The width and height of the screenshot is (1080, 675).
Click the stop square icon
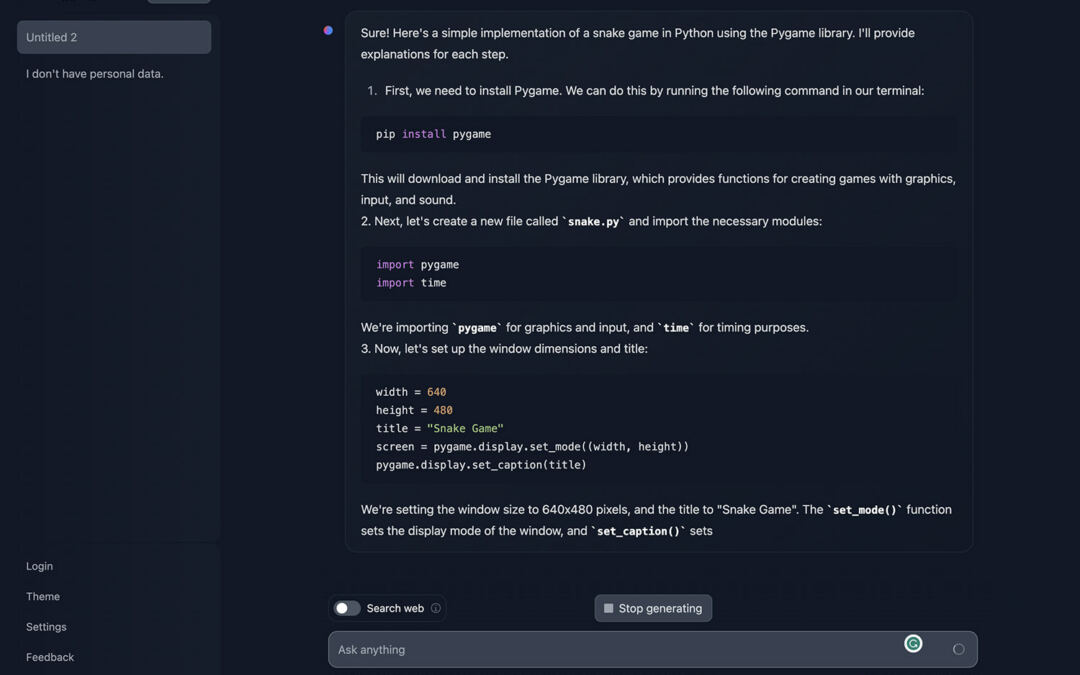[x=608, y=608]
